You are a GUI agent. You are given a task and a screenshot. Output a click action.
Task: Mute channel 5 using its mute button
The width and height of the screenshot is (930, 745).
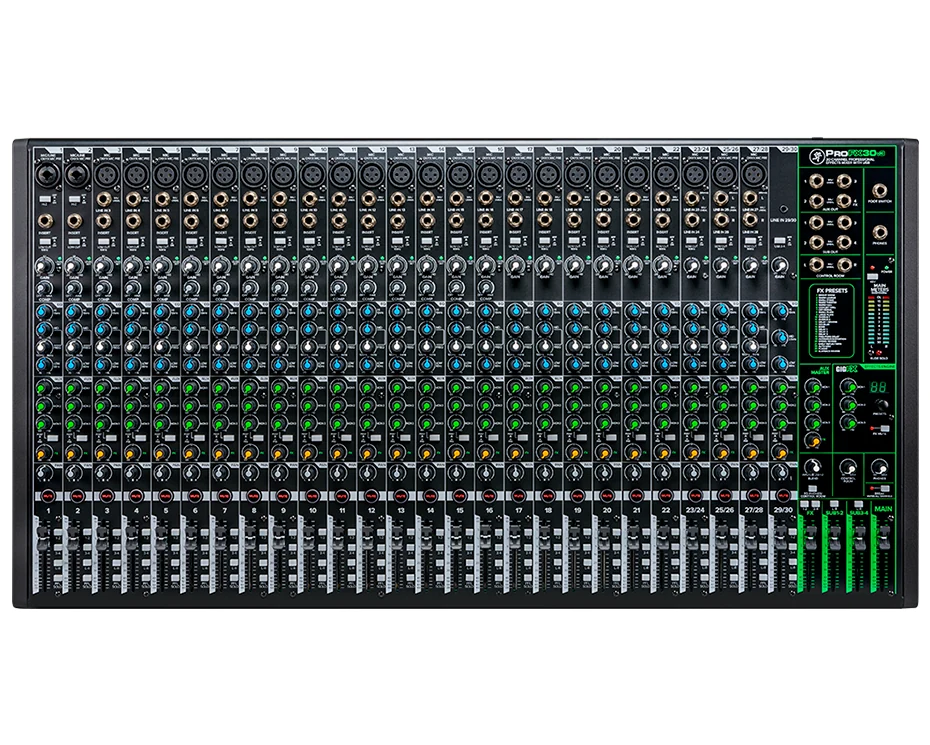pos(165,495)
